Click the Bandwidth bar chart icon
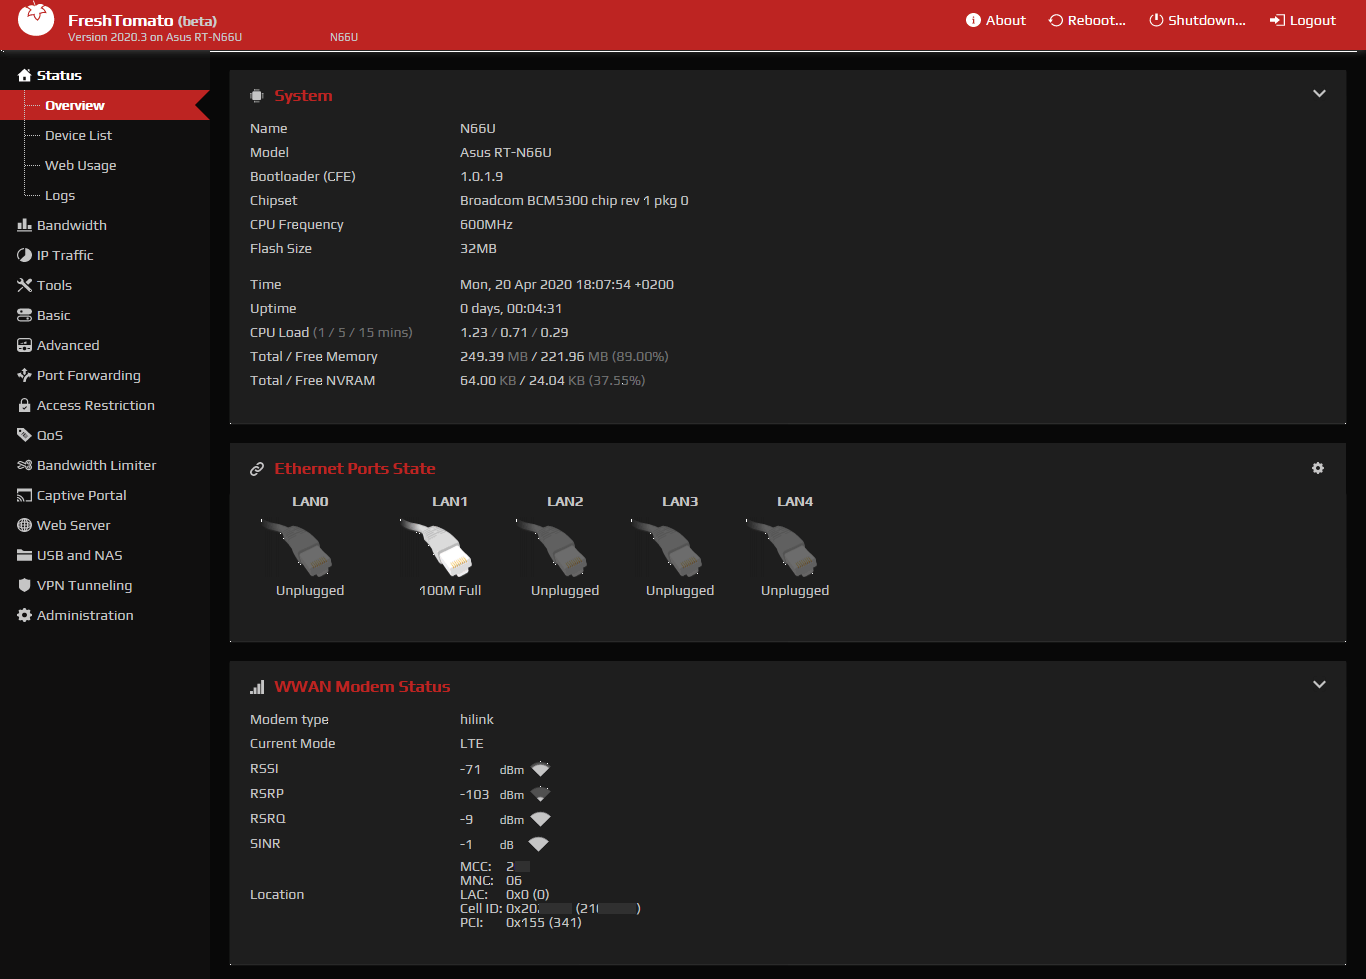Image resolution: width=1366 pixels, height=979 pixels. coord(25,225)
